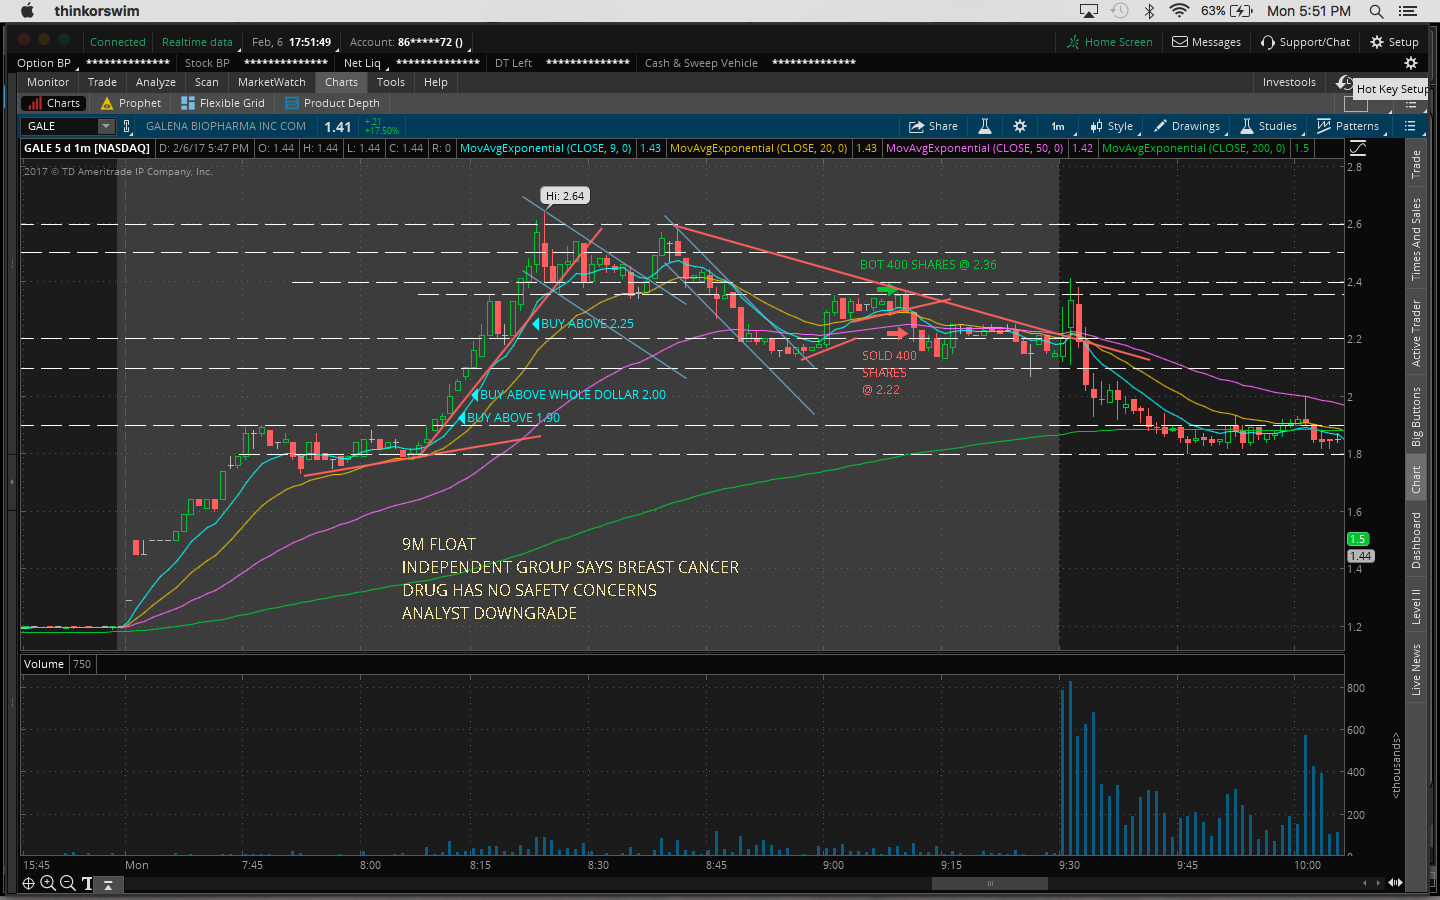The height and width of the screenshot is (900, 1440).
Task: Open the Style dropdown menu
Action: [1111, 126]
